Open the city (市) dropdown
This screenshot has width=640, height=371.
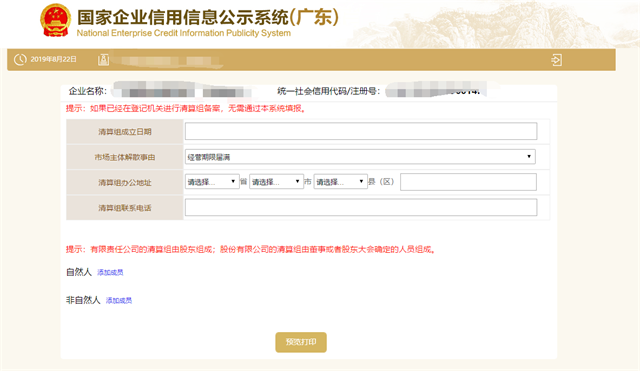(276, 182)
